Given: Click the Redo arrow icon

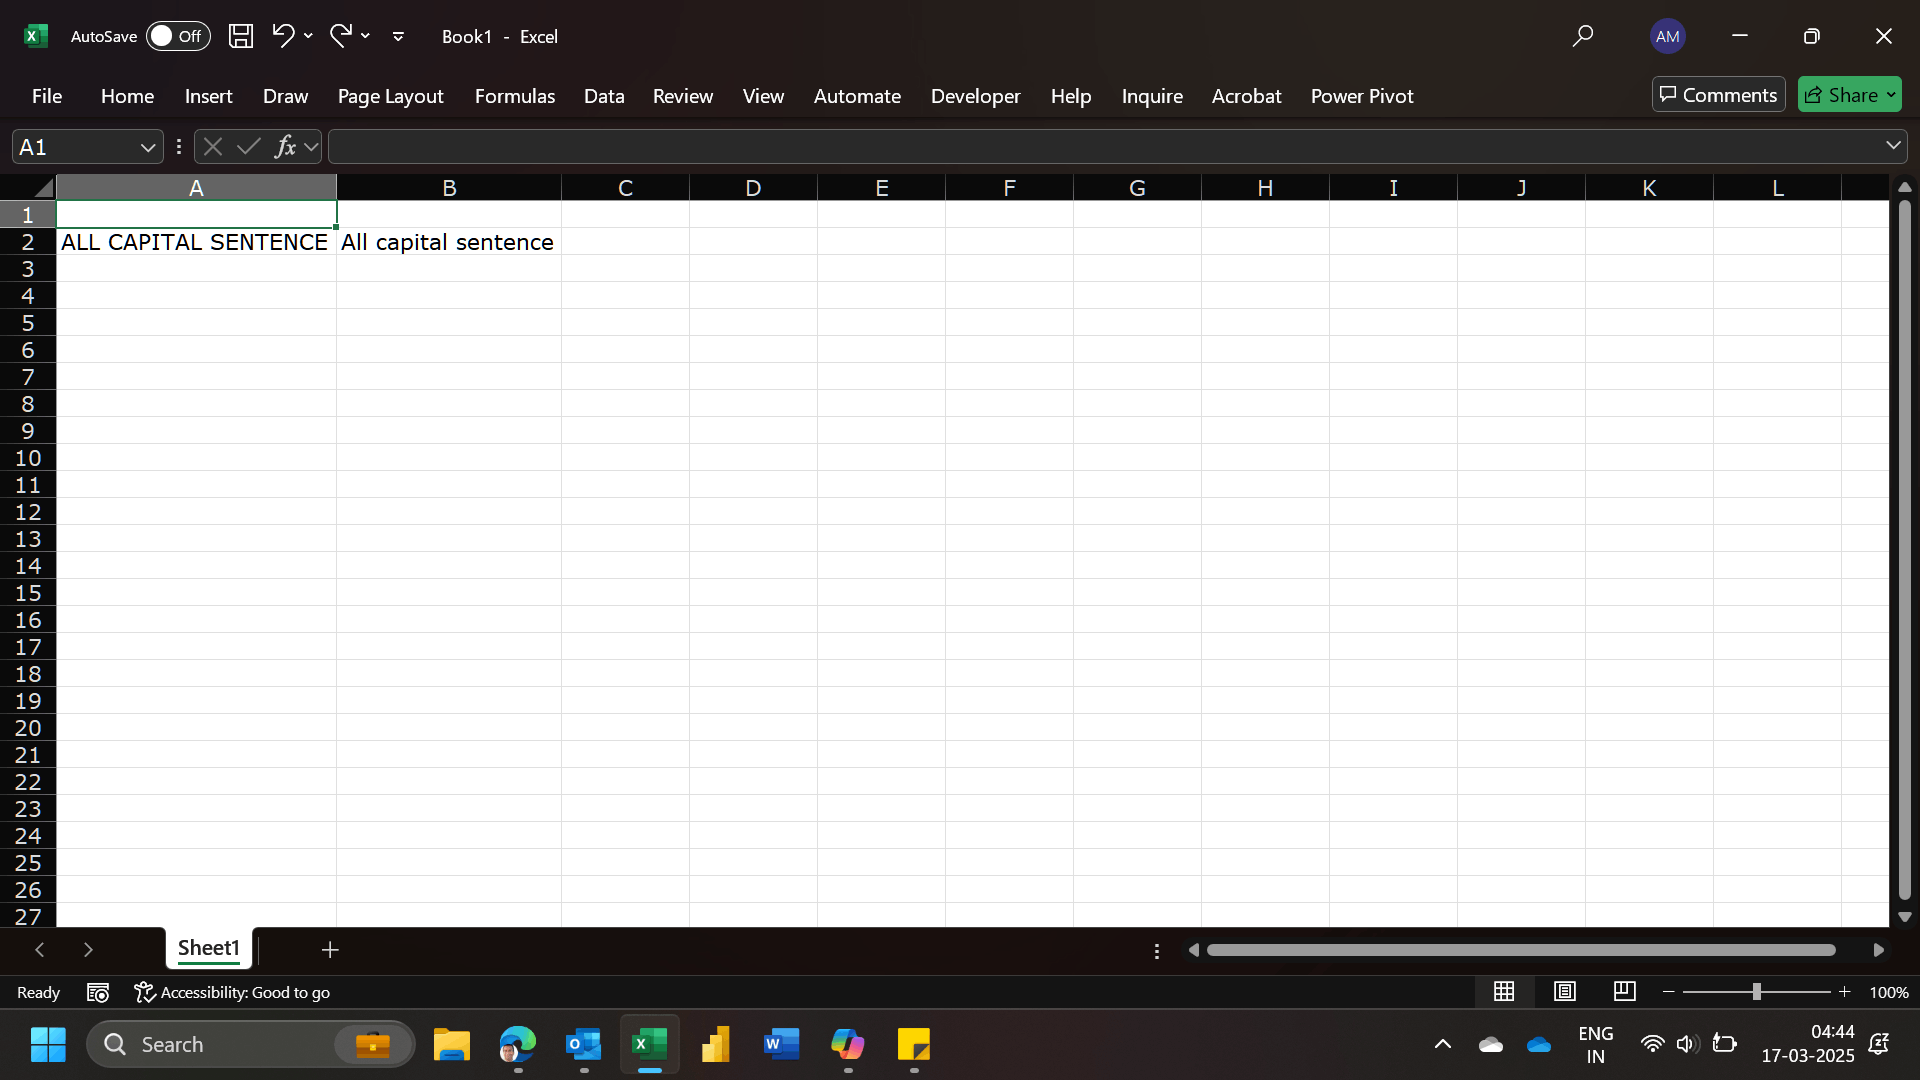Looking at the screenshot, I should point(340,36).
